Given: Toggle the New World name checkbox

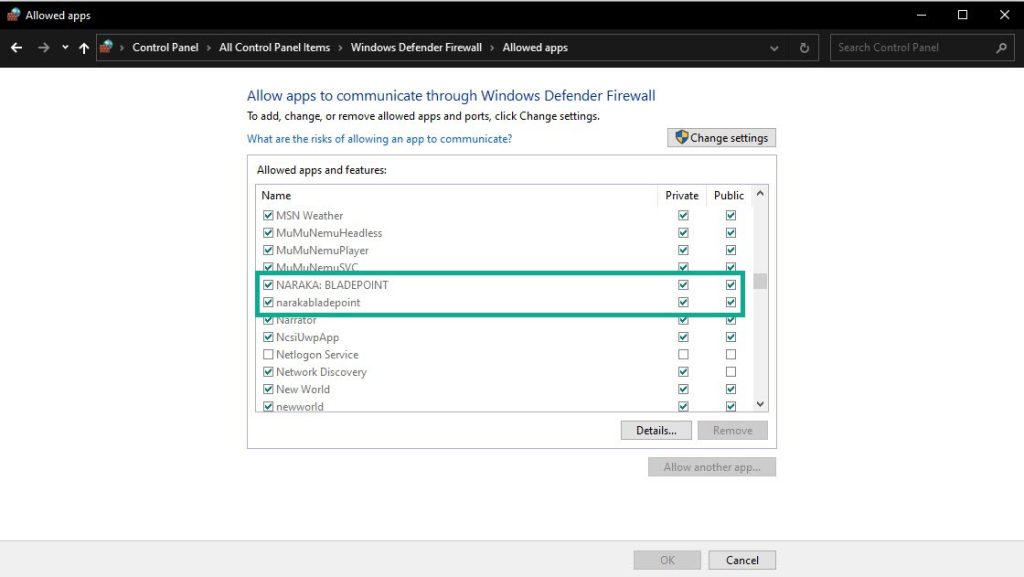Looking at the screenshot, I should [268, 390].
